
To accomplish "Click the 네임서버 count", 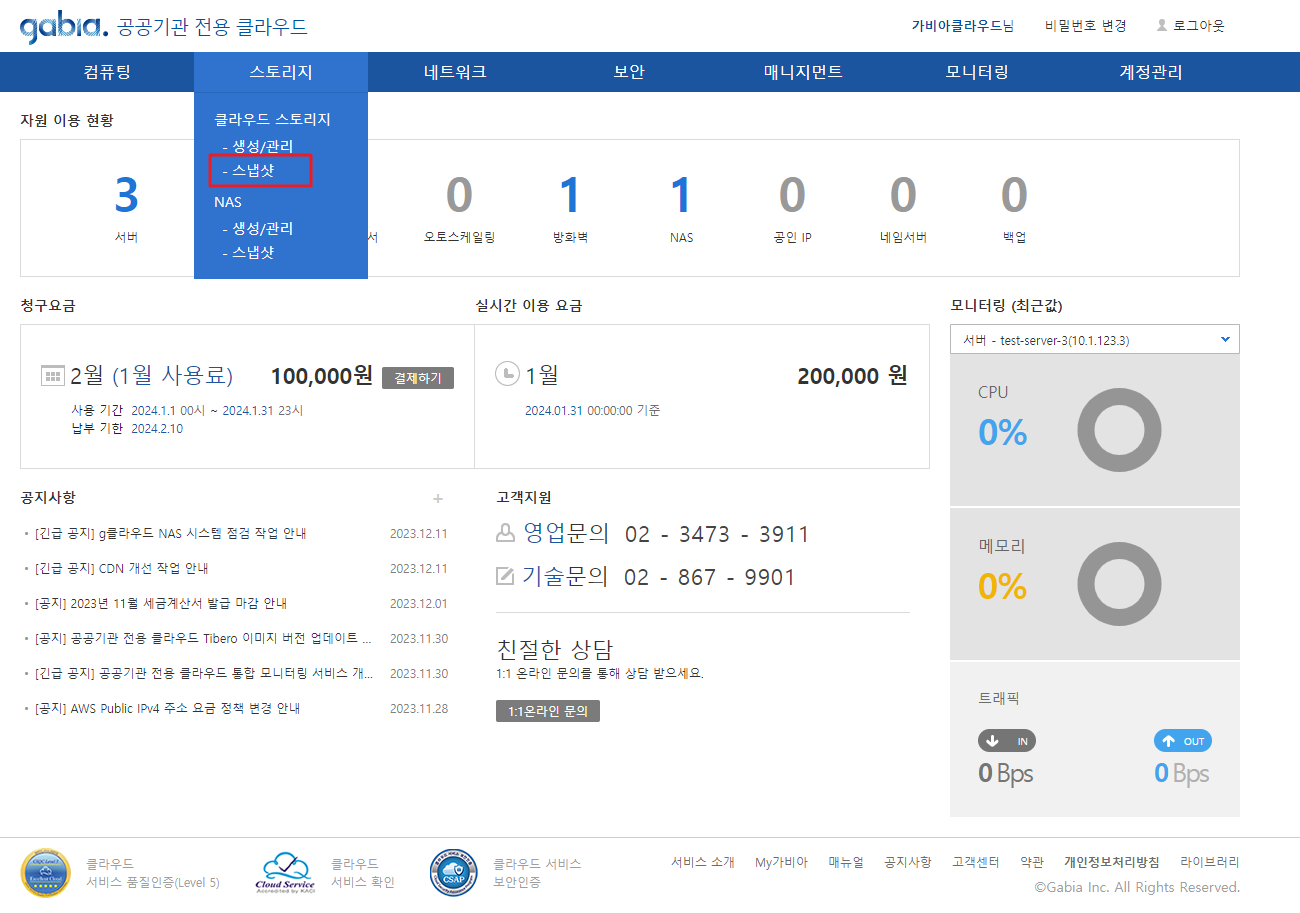I will point(903,195).
